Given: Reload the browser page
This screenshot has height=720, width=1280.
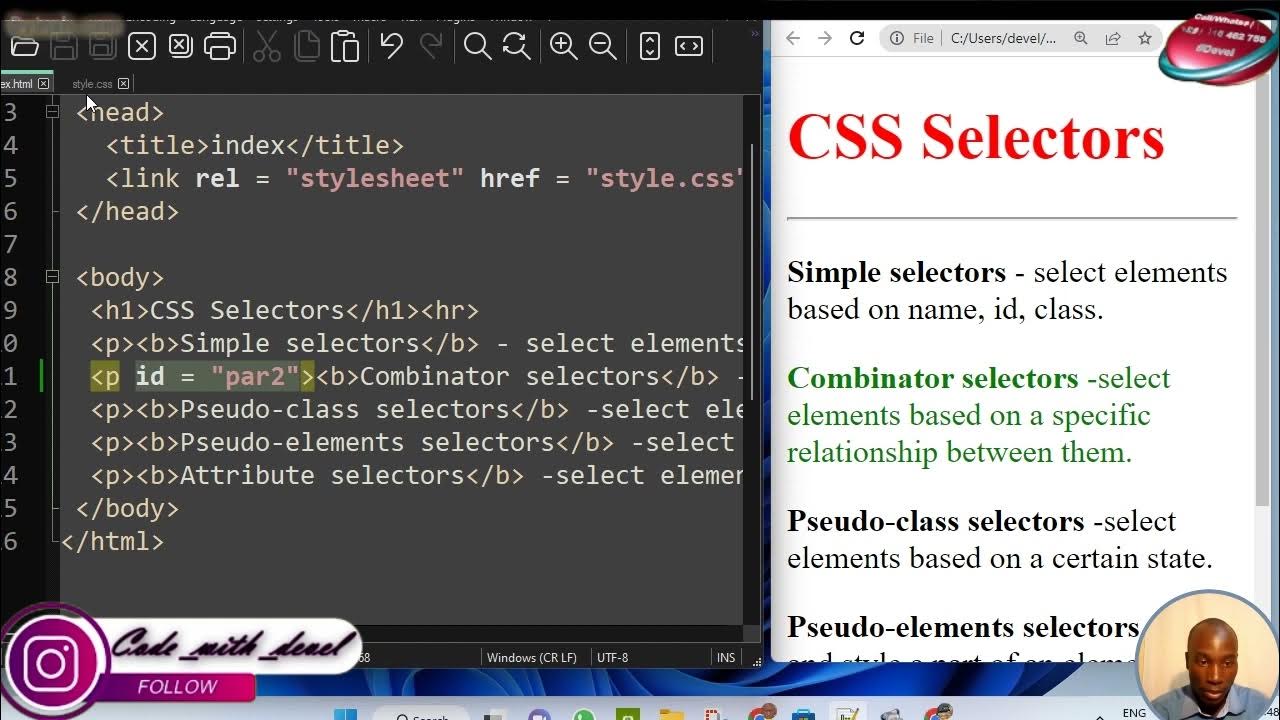Looking at the screenshot, I should coord(857,38).
